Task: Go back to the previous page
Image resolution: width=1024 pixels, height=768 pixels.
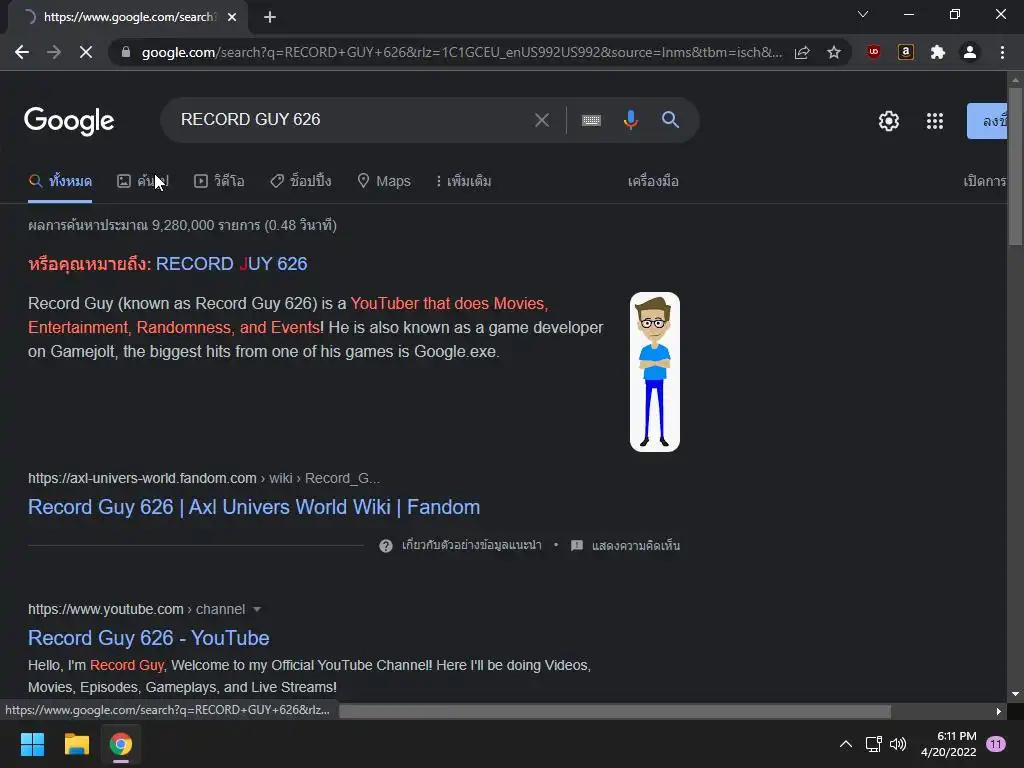Action: pyautogui.click(x=22, y=52)
